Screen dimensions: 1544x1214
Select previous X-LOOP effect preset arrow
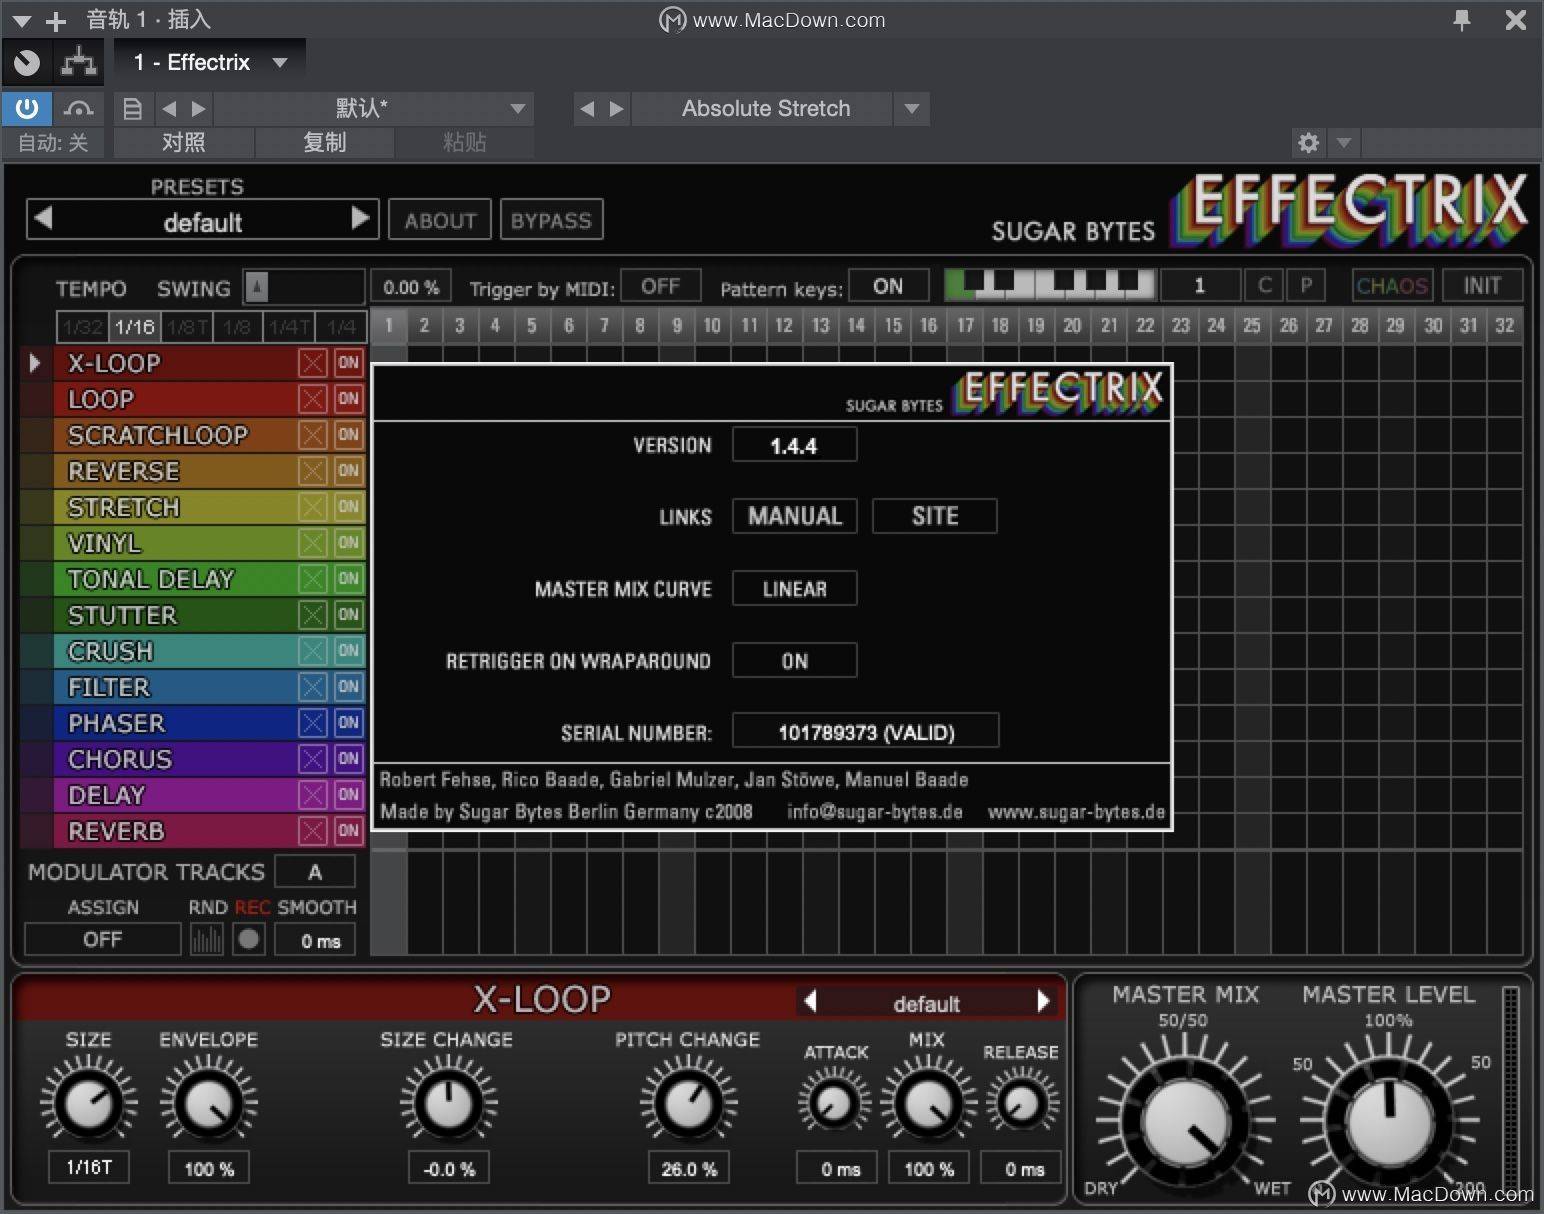(810, 1001)
